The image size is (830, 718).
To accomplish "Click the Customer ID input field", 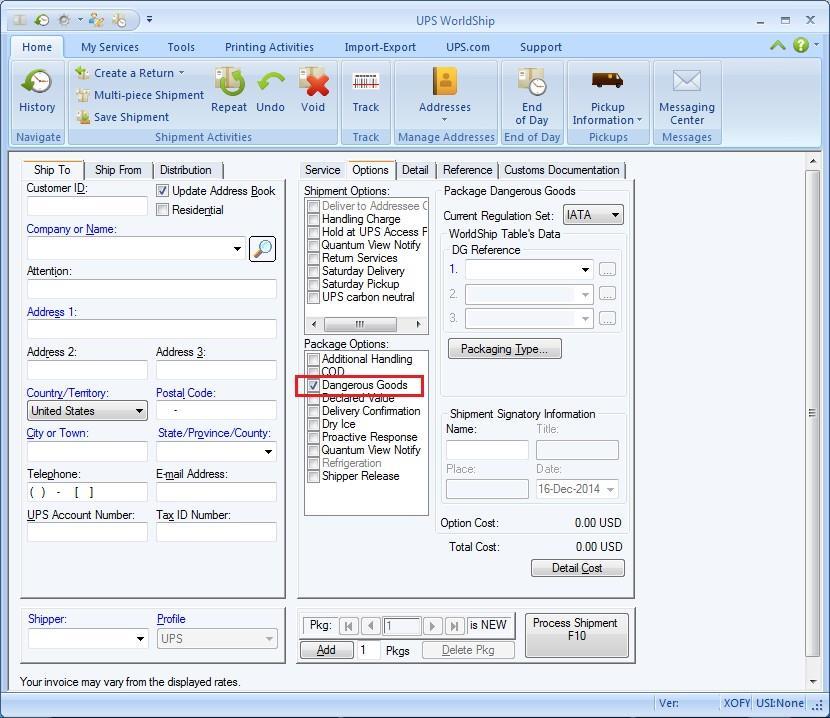I will [x=87, y=206].
